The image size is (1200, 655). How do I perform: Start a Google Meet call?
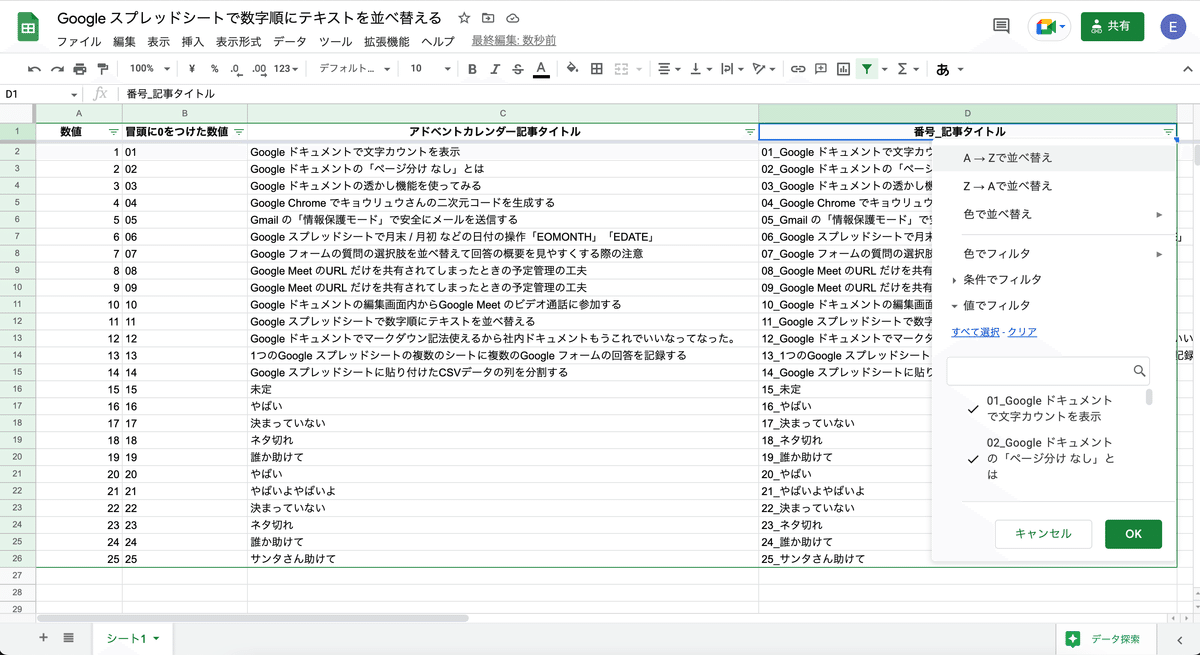[x=1049, y=27]
